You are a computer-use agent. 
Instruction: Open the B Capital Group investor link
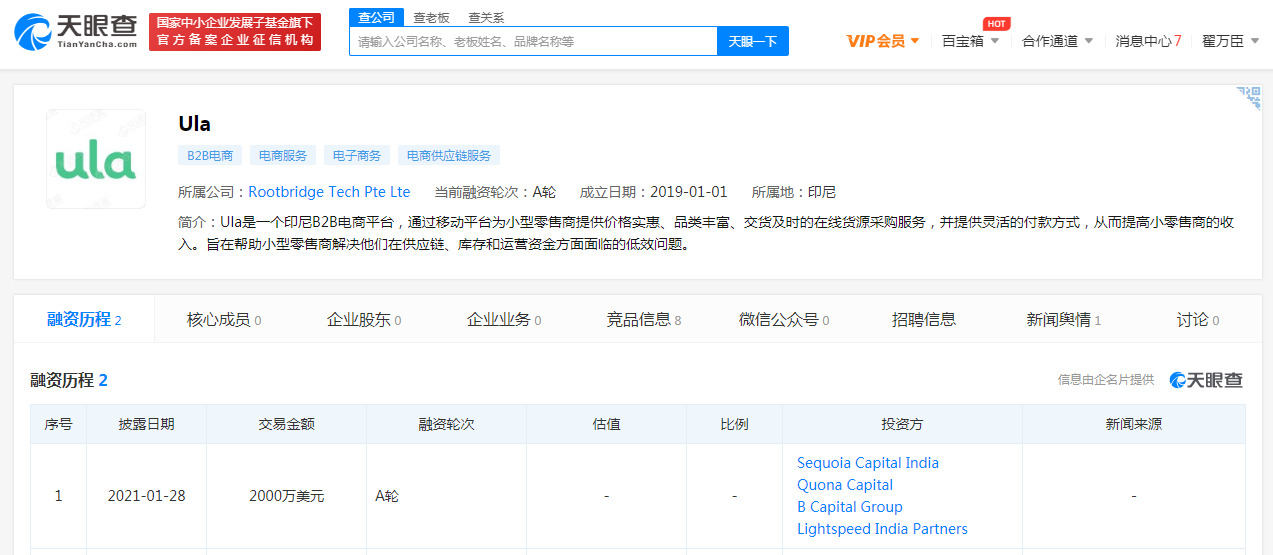(x=850, y=507)
